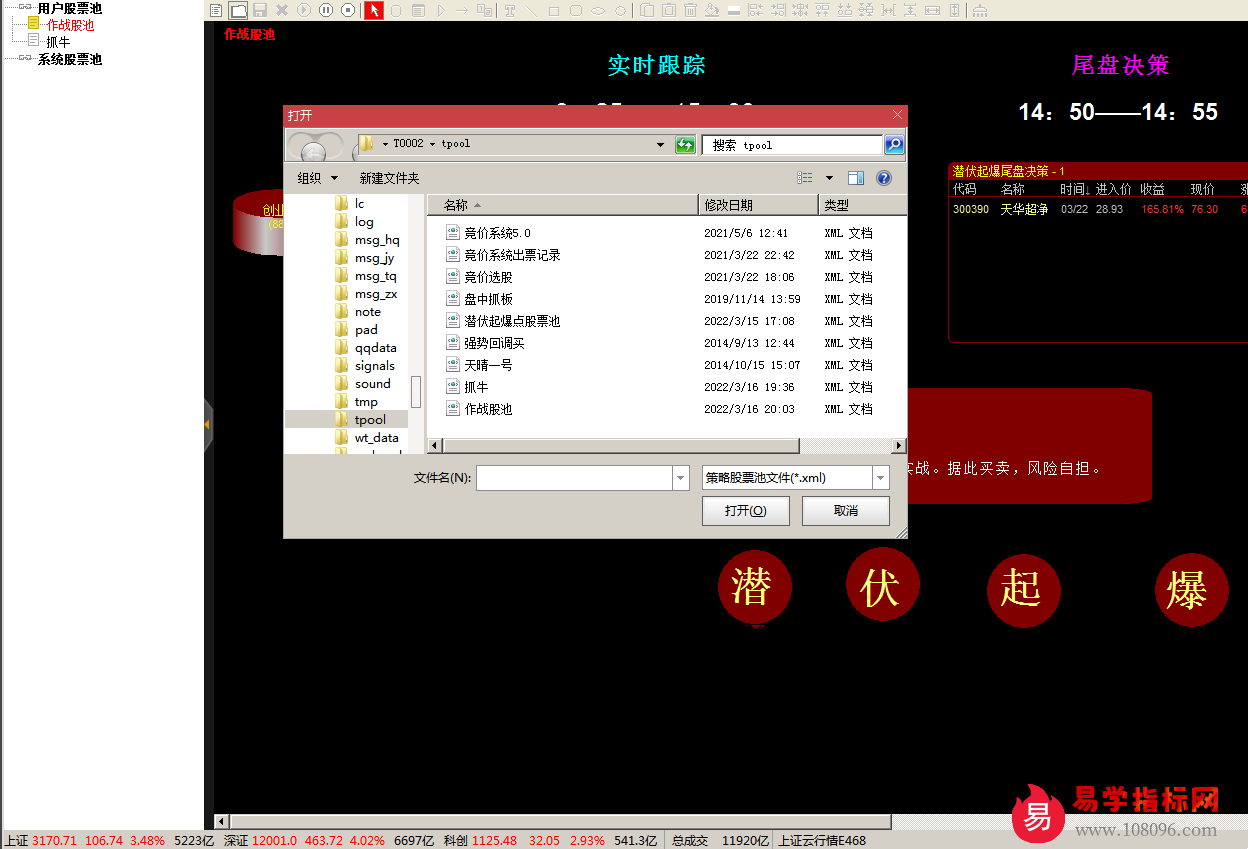Click the blue search magnifier icon

(894, 145)
